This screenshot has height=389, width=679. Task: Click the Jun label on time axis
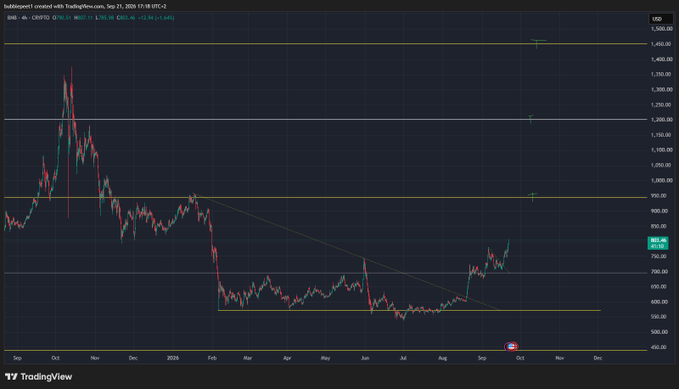365,358
